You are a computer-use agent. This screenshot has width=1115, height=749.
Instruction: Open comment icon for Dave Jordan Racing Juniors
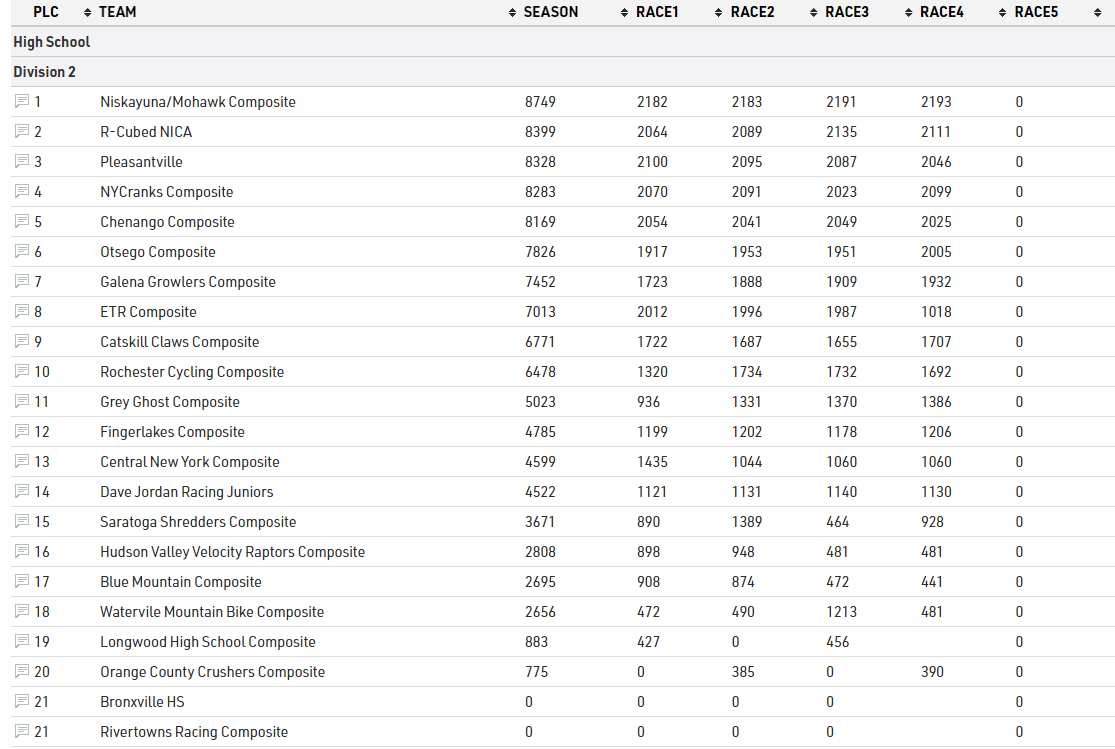[22, 492]
